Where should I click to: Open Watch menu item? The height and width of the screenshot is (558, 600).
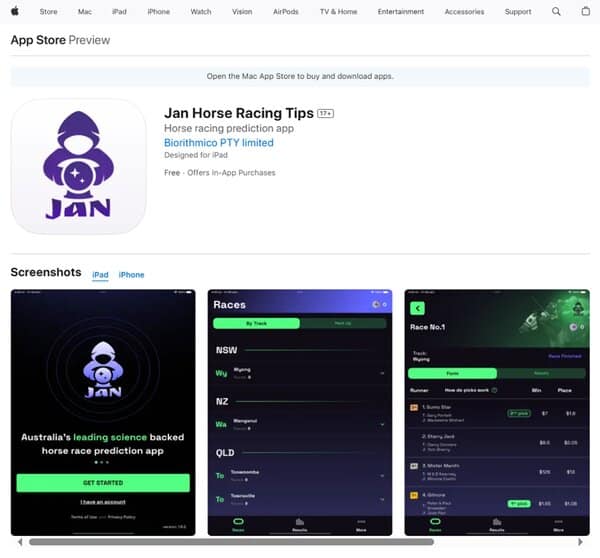tap(201, 12)
